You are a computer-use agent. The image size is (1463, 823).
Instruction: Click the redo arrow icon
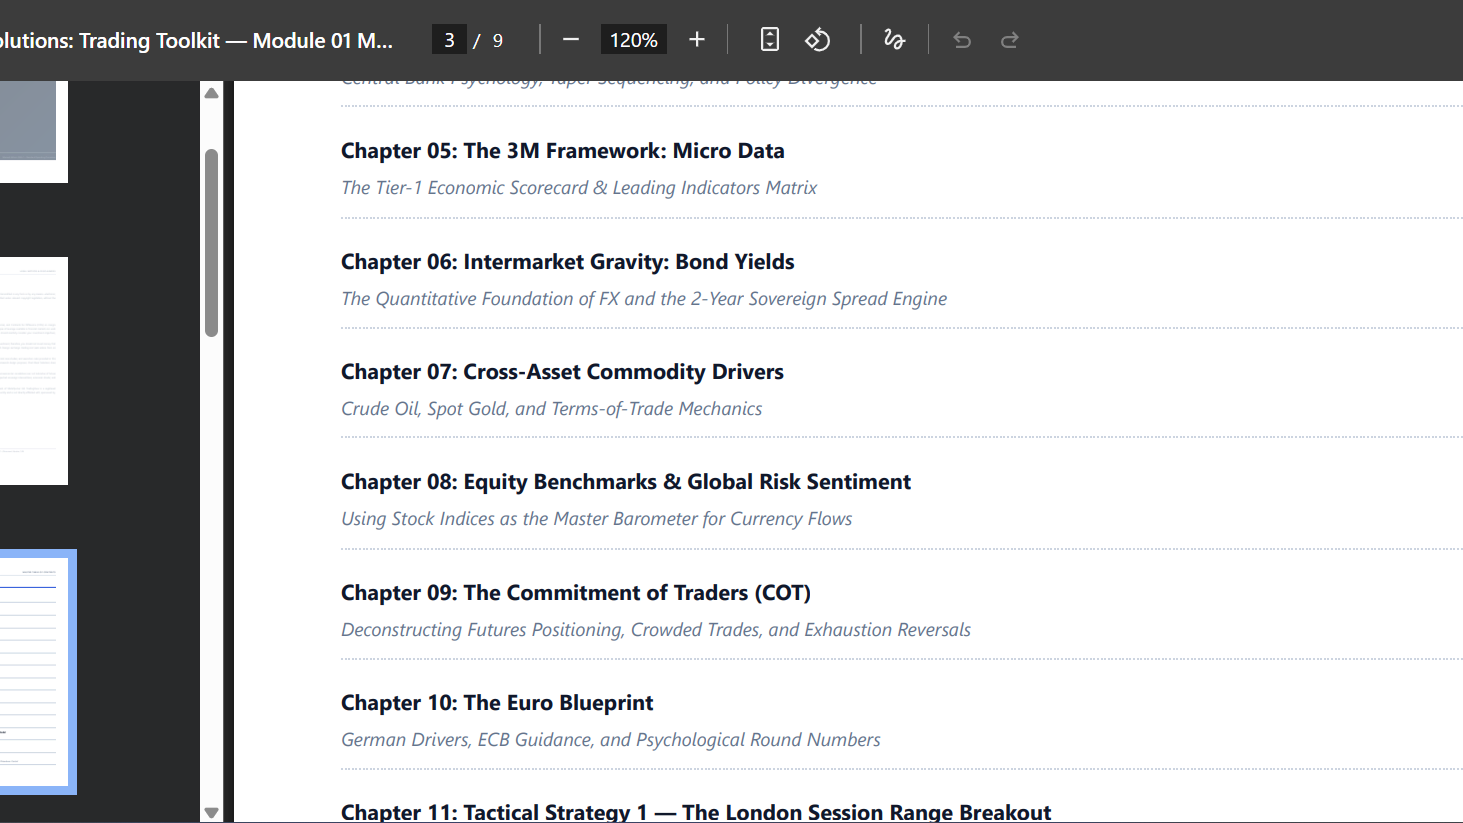(x=1010, y=40)
